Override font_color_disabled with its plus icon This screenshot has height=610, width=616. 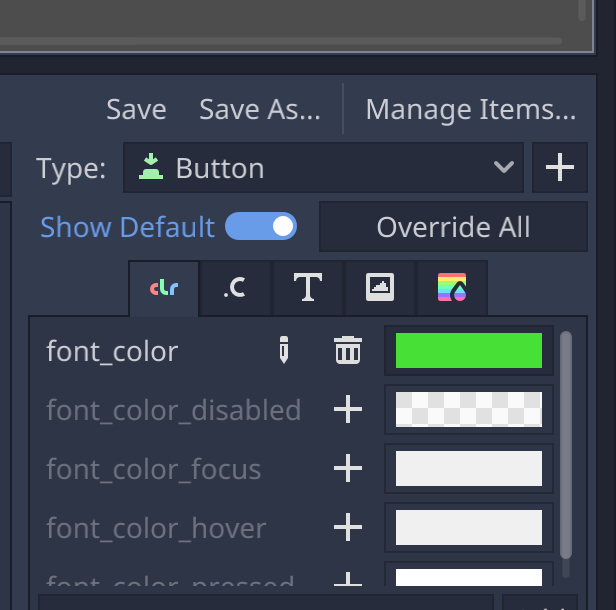[x=348, y=409]
